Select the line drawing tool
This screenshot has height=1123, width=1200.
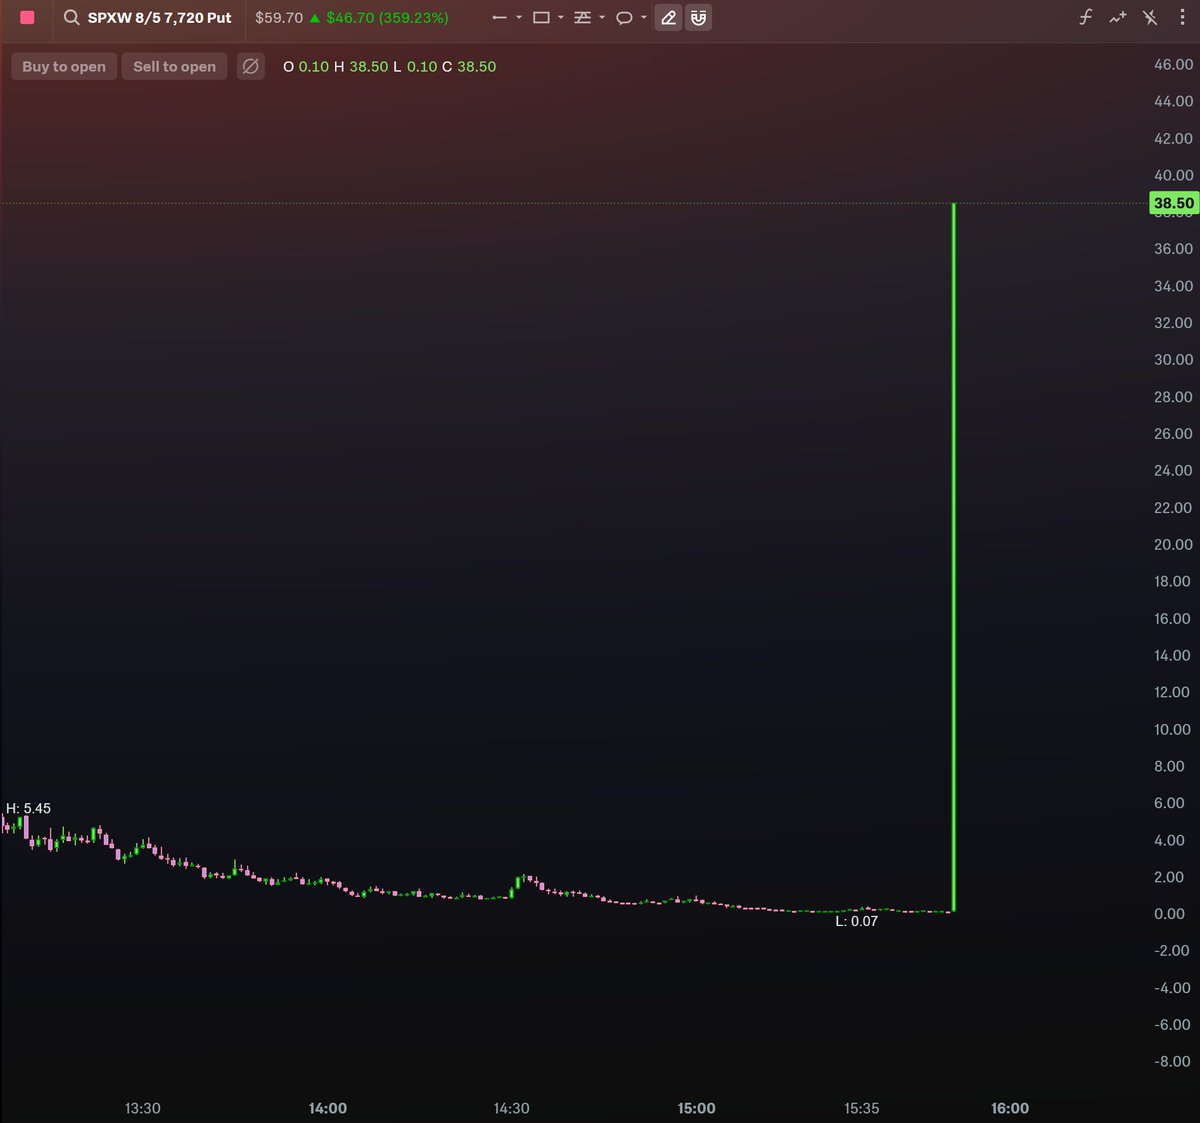[x=500, y=18]
